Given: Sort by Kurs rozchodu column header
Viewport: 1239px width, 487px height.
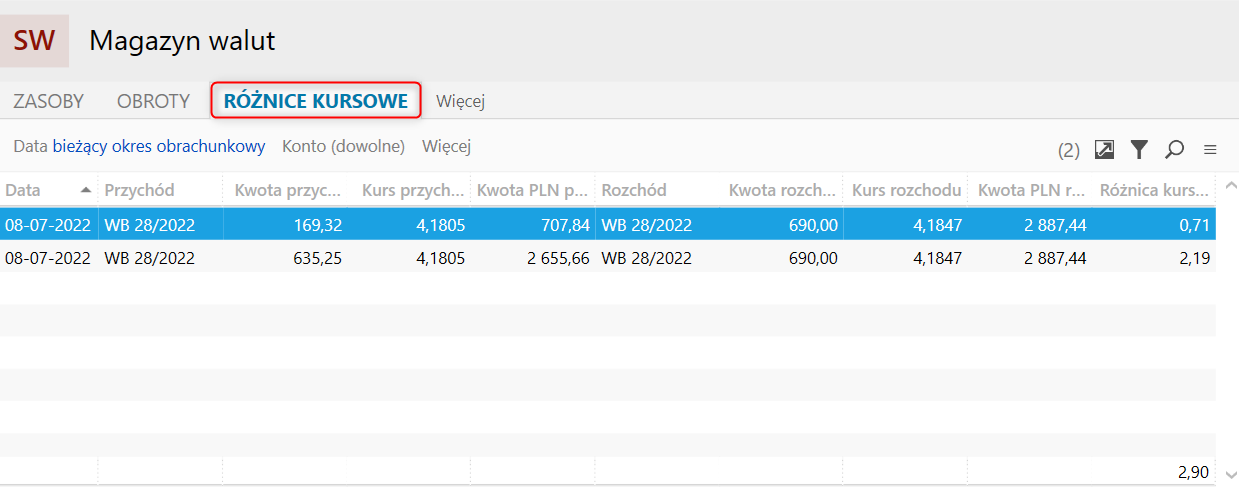Looking at the screenshot, I should tap(905, 190).
